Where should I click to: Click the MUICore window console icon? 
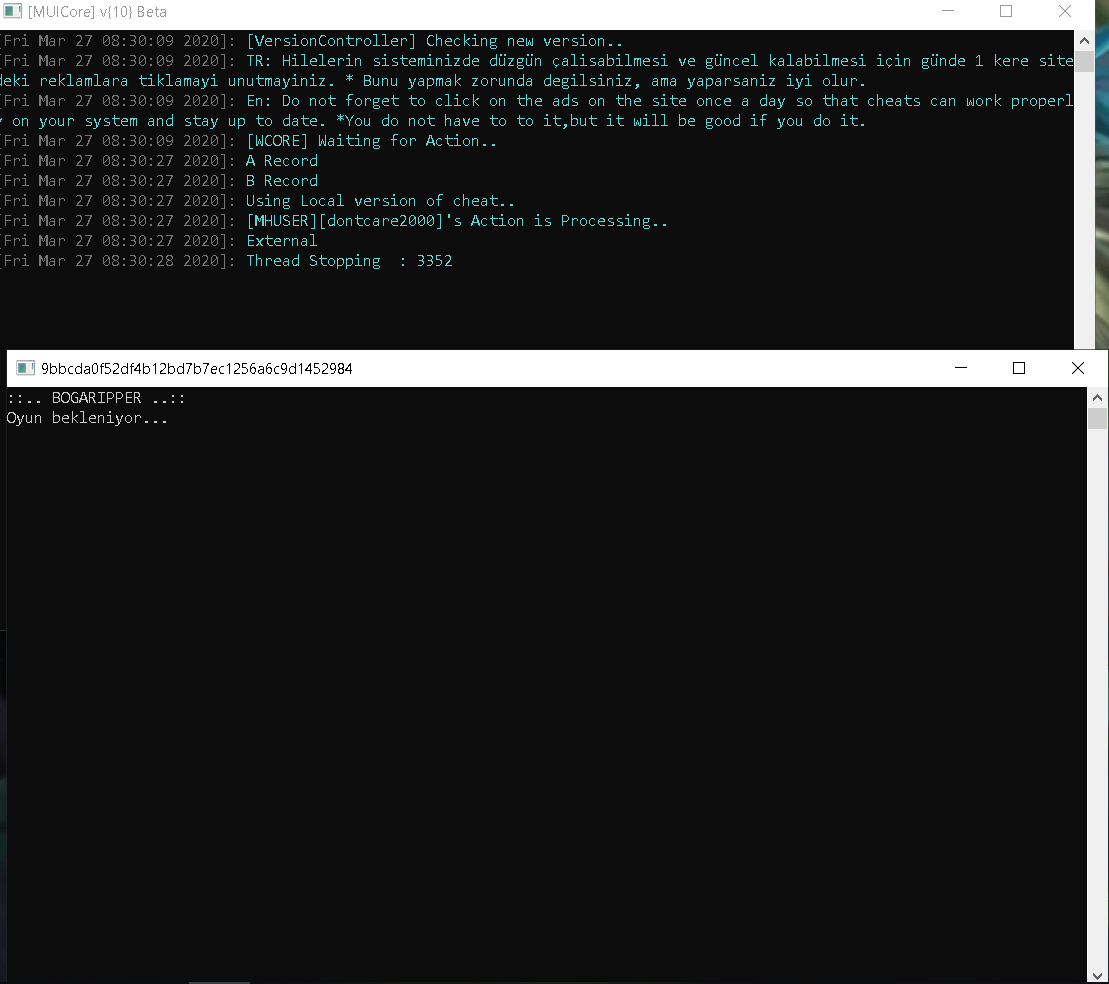(12, 11)
